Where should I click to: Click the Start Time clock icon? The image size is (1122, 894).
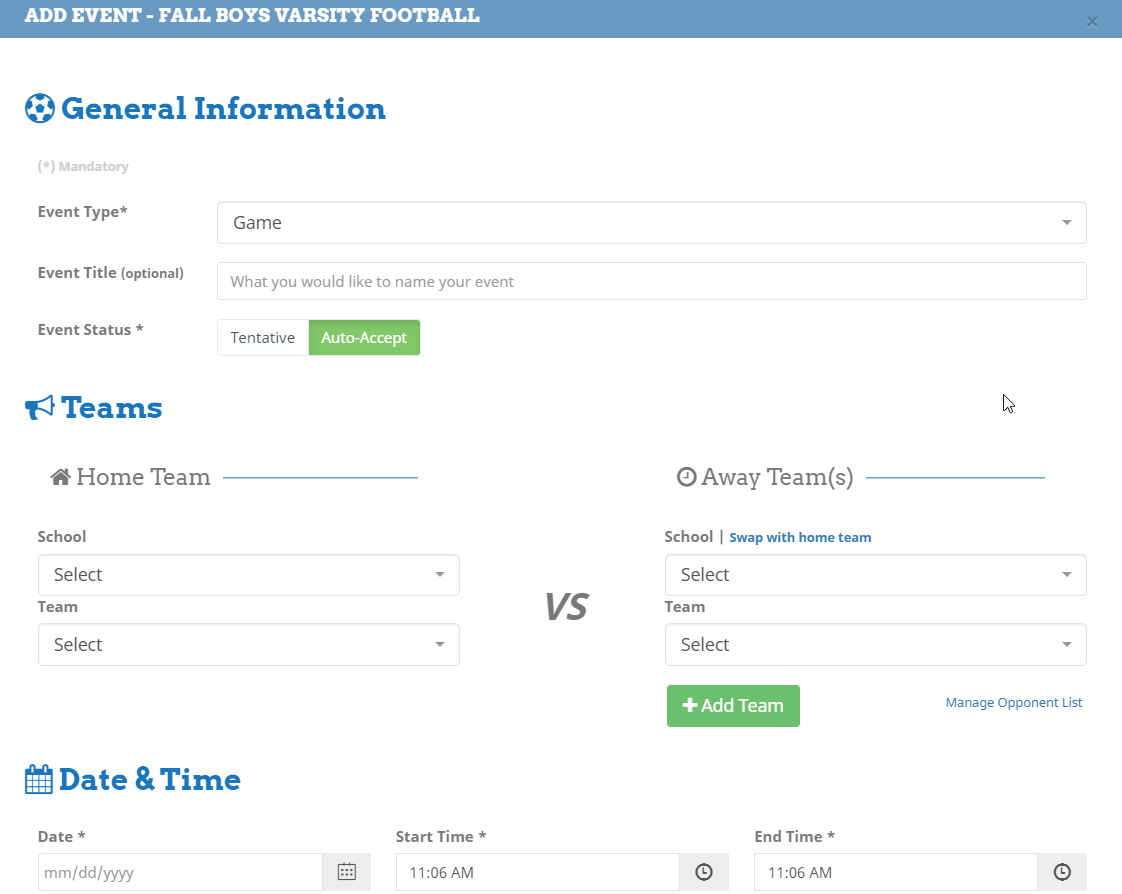704,872
